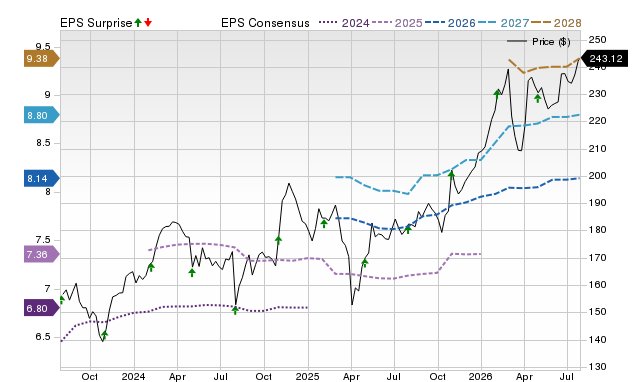Click the 2024 label on the time axis

click(133, 376)
